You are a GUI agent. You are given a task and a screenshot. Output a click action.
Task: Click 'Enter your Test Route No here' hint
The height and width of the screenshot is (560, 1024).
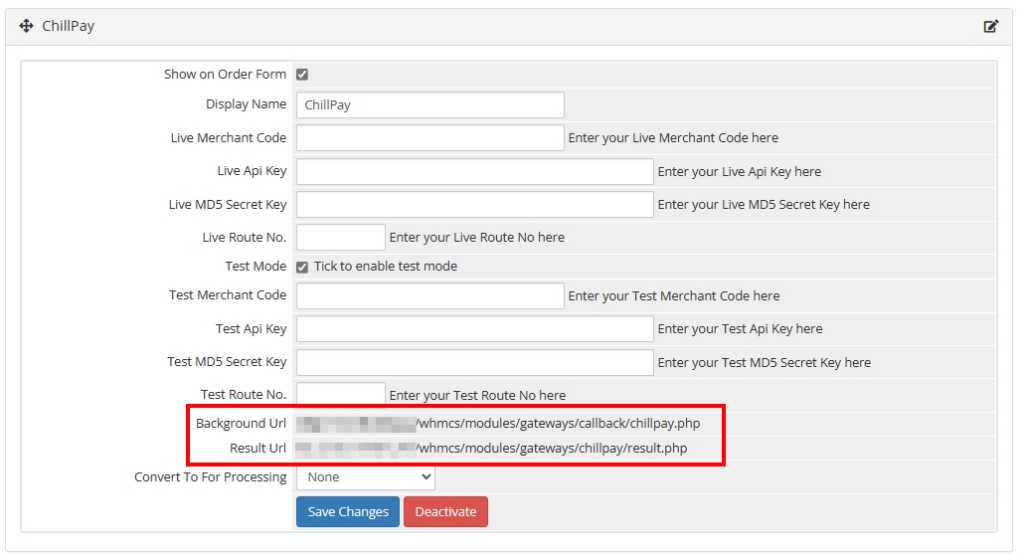(x=477, y=396)
